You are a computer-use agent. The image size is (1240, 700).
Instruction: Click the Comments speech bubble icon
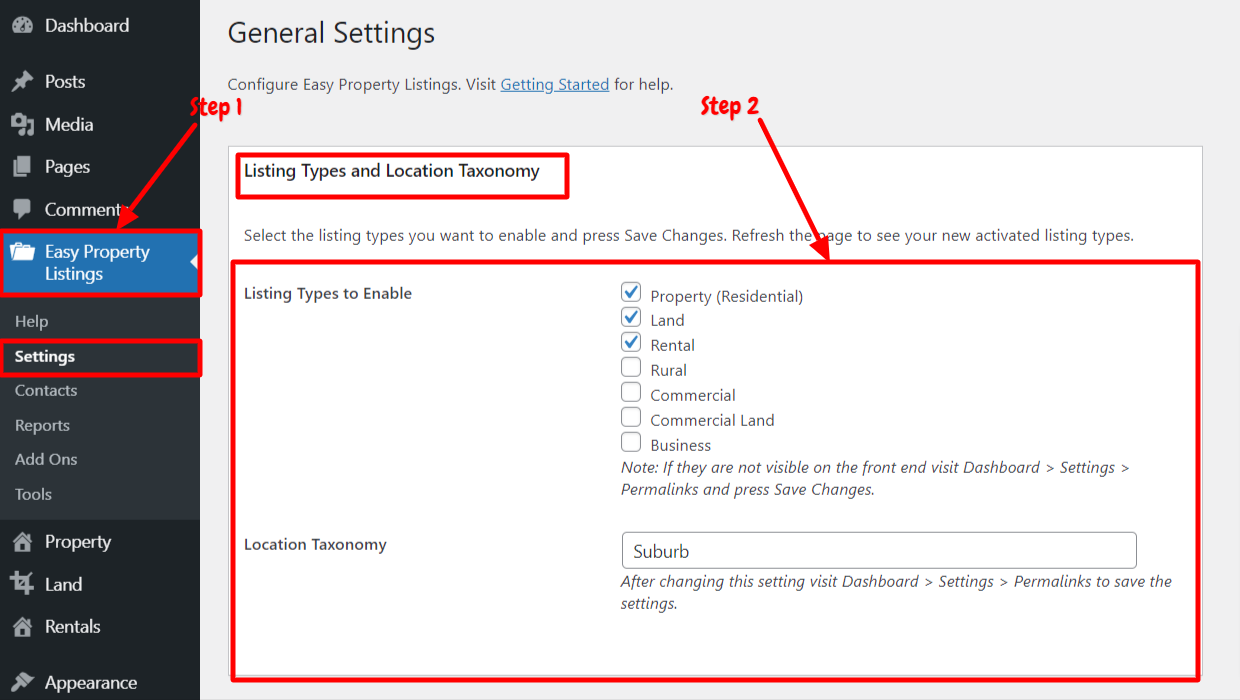coord(22,210)
